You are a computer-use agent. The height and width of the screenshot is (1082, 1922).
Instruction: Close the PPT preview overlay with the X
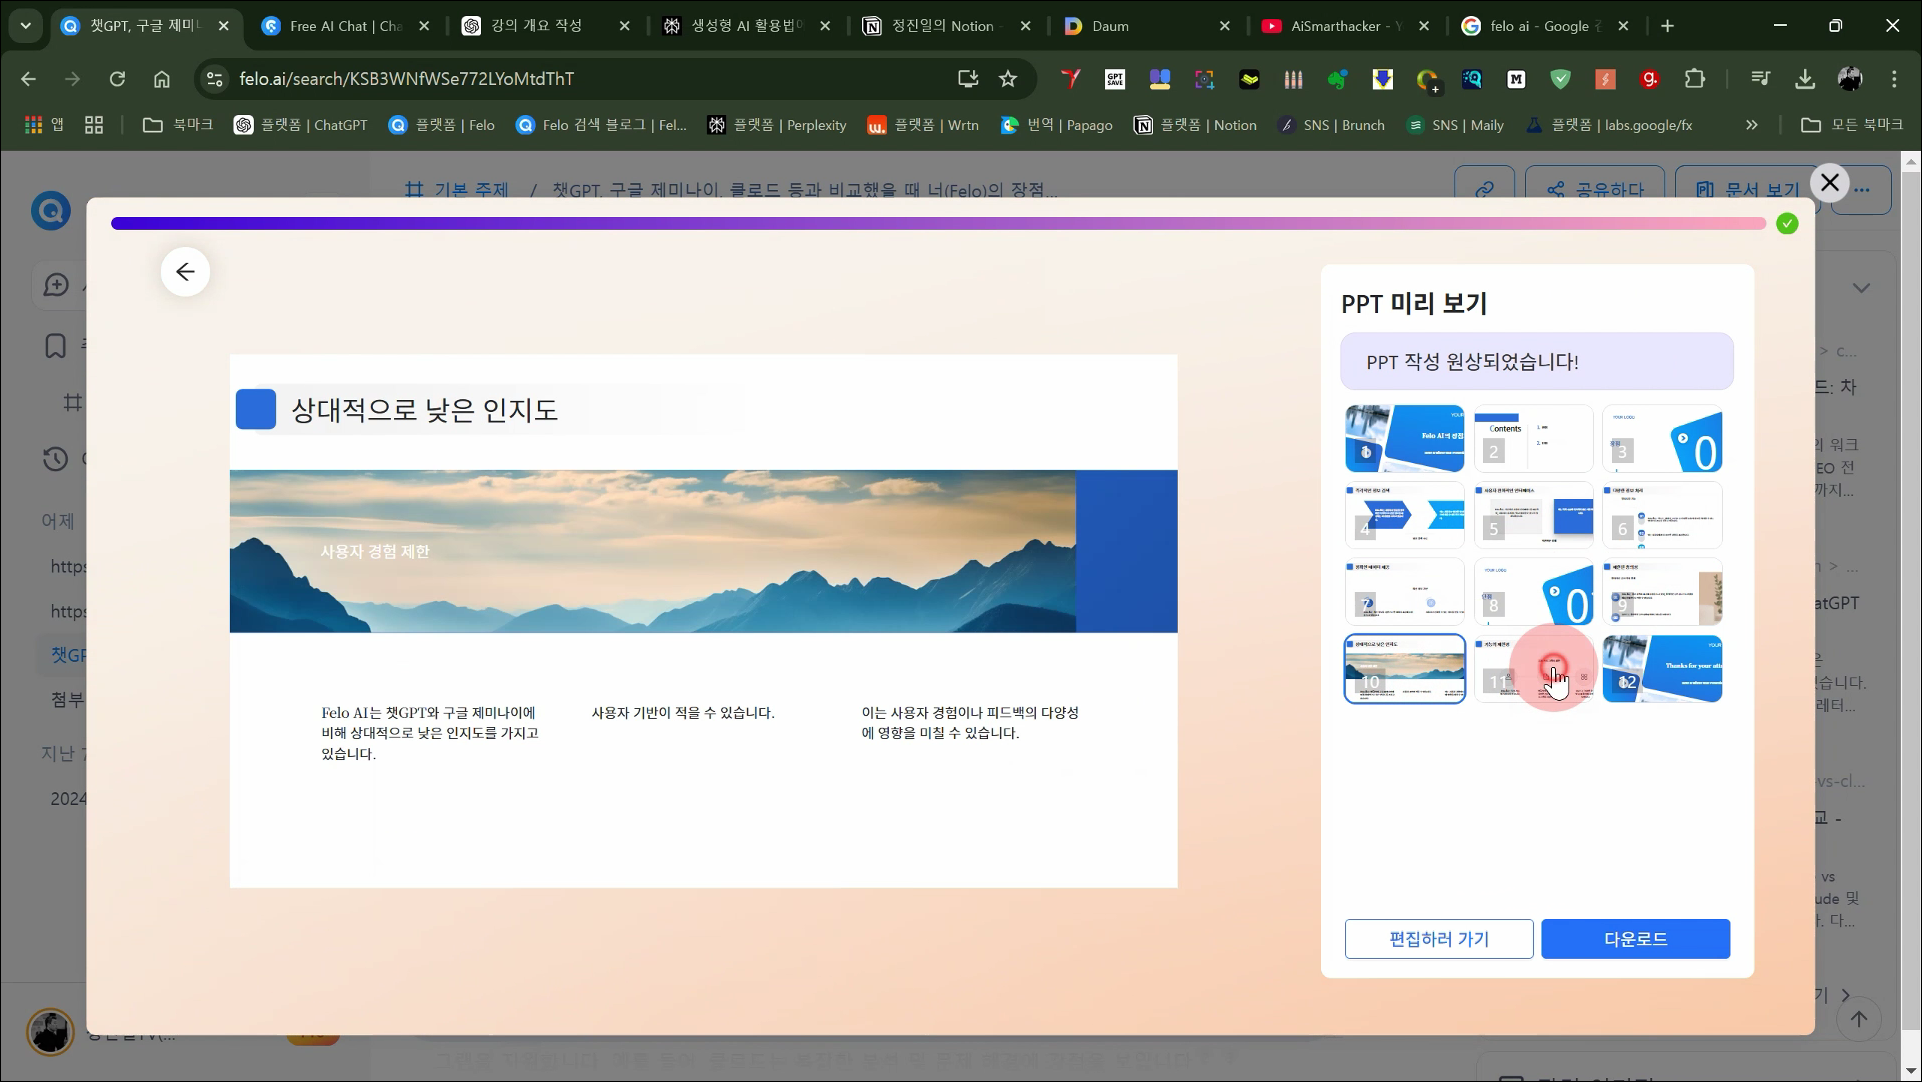1829,183
